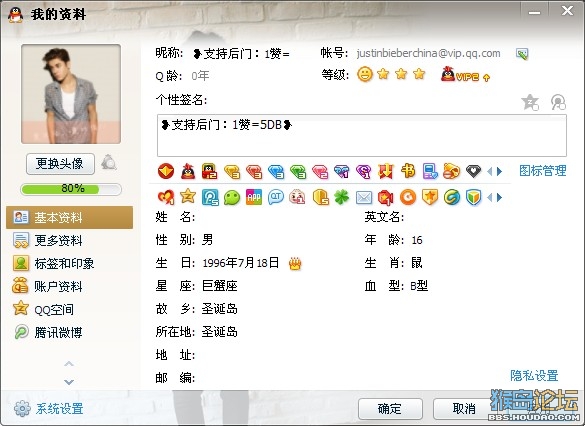Click the blue diamond level 3 badge
Screen dimensions: 585x426
276,172
